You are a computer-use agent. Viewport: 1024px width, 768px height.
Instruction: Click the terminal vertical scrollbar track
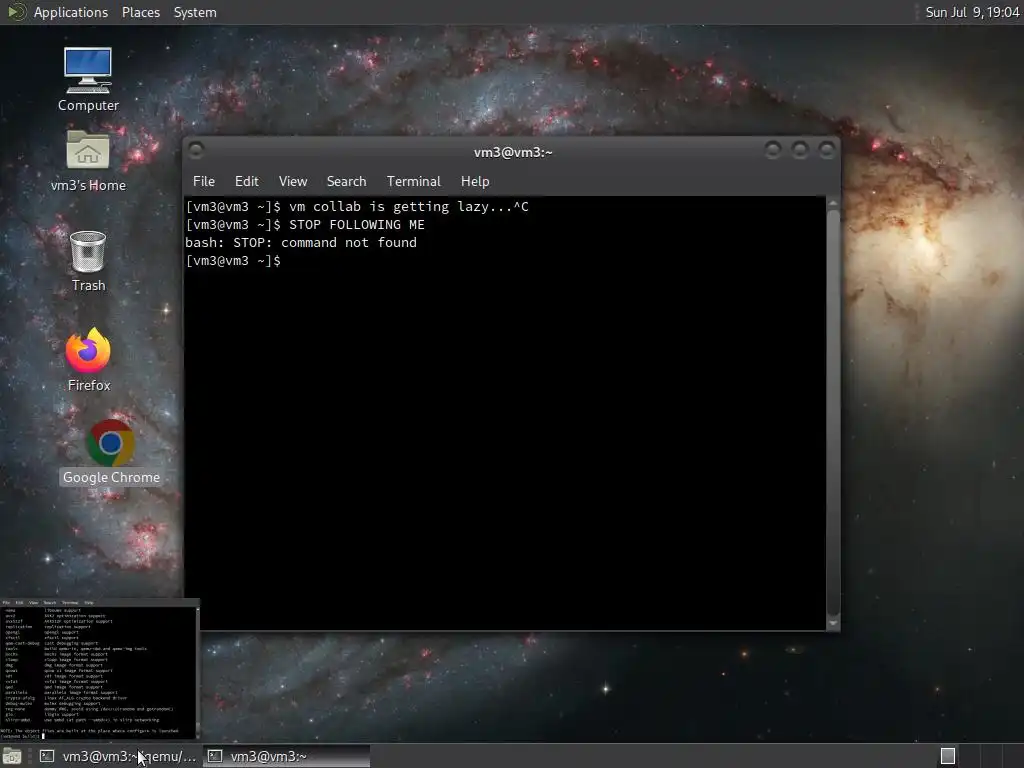pyautogui.click(x=833, y=413)
